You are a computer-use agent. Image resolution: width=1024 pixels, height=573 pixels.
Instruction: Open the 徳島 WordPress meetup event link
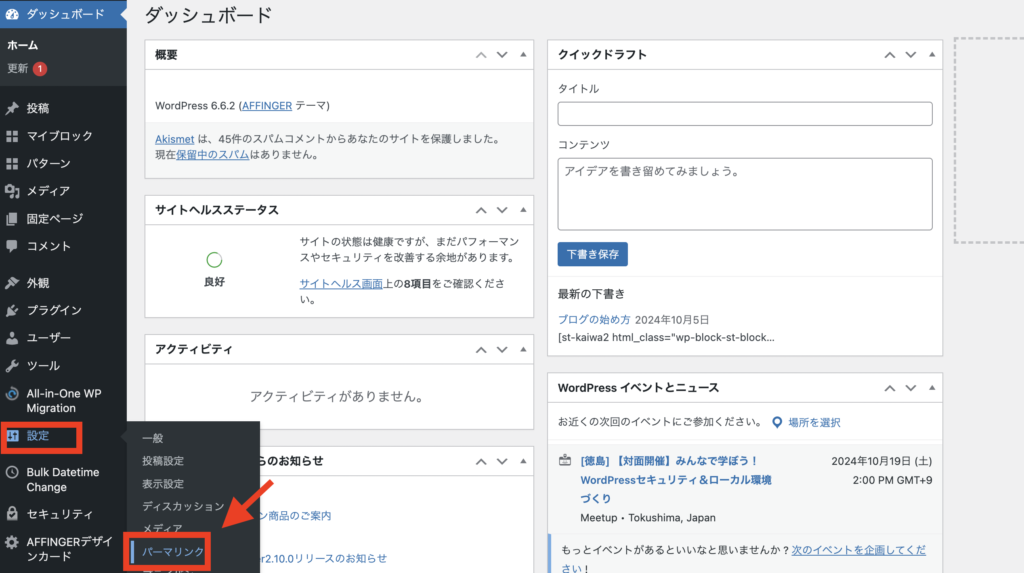[x=676, y=480]
